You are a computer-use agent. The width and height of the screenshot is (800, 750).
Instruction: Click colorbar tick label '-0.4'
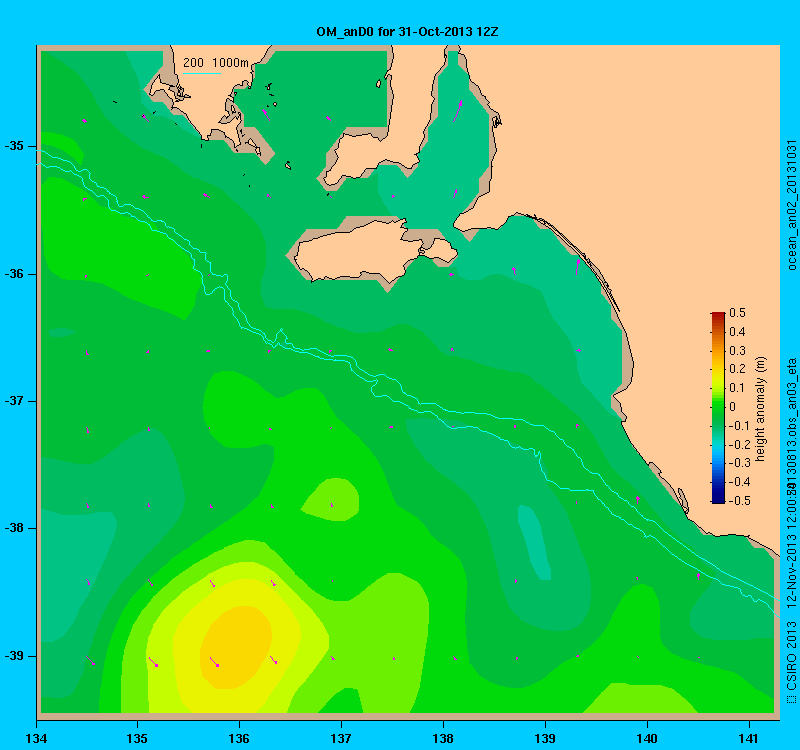coord(738,482)
